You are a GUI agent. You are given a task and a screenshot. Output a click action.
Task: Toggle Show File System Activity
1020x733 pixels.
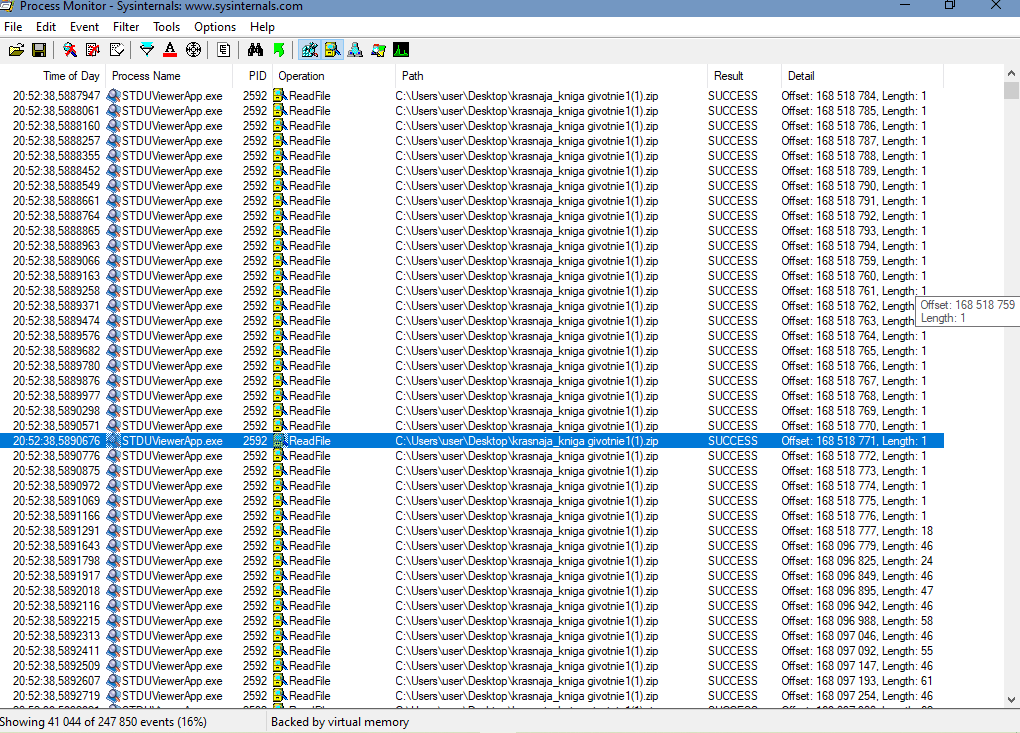[x=332, y=50]
